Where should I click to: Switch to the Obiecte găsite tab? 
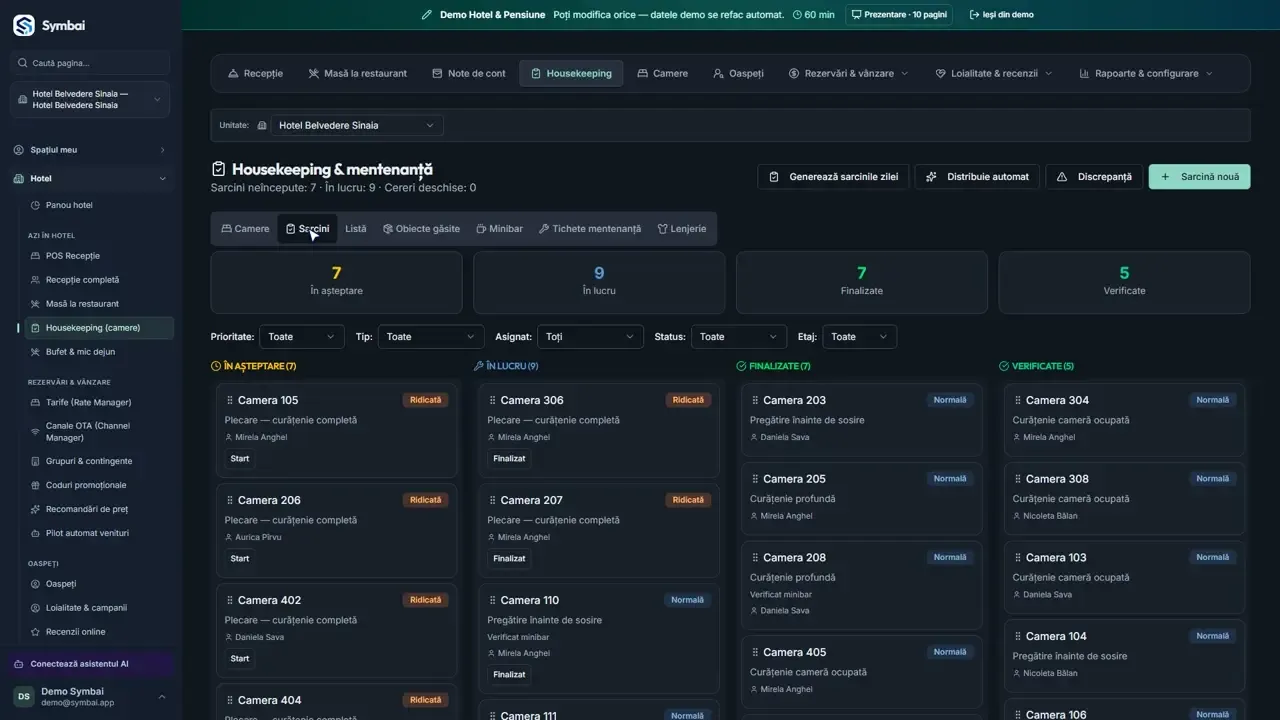(421, 229)
